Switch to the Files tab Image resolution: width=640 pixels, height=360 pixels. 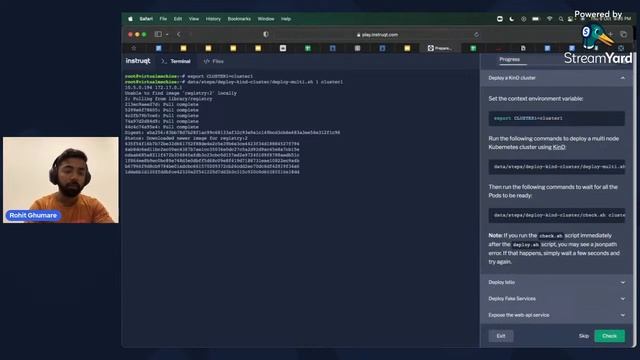point(213,61)
